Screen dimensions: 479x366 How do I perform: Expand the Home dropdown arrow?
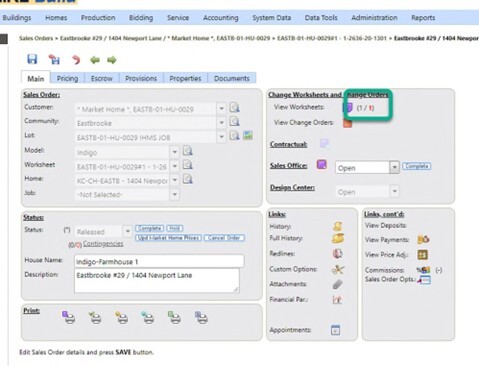[174, 180]
